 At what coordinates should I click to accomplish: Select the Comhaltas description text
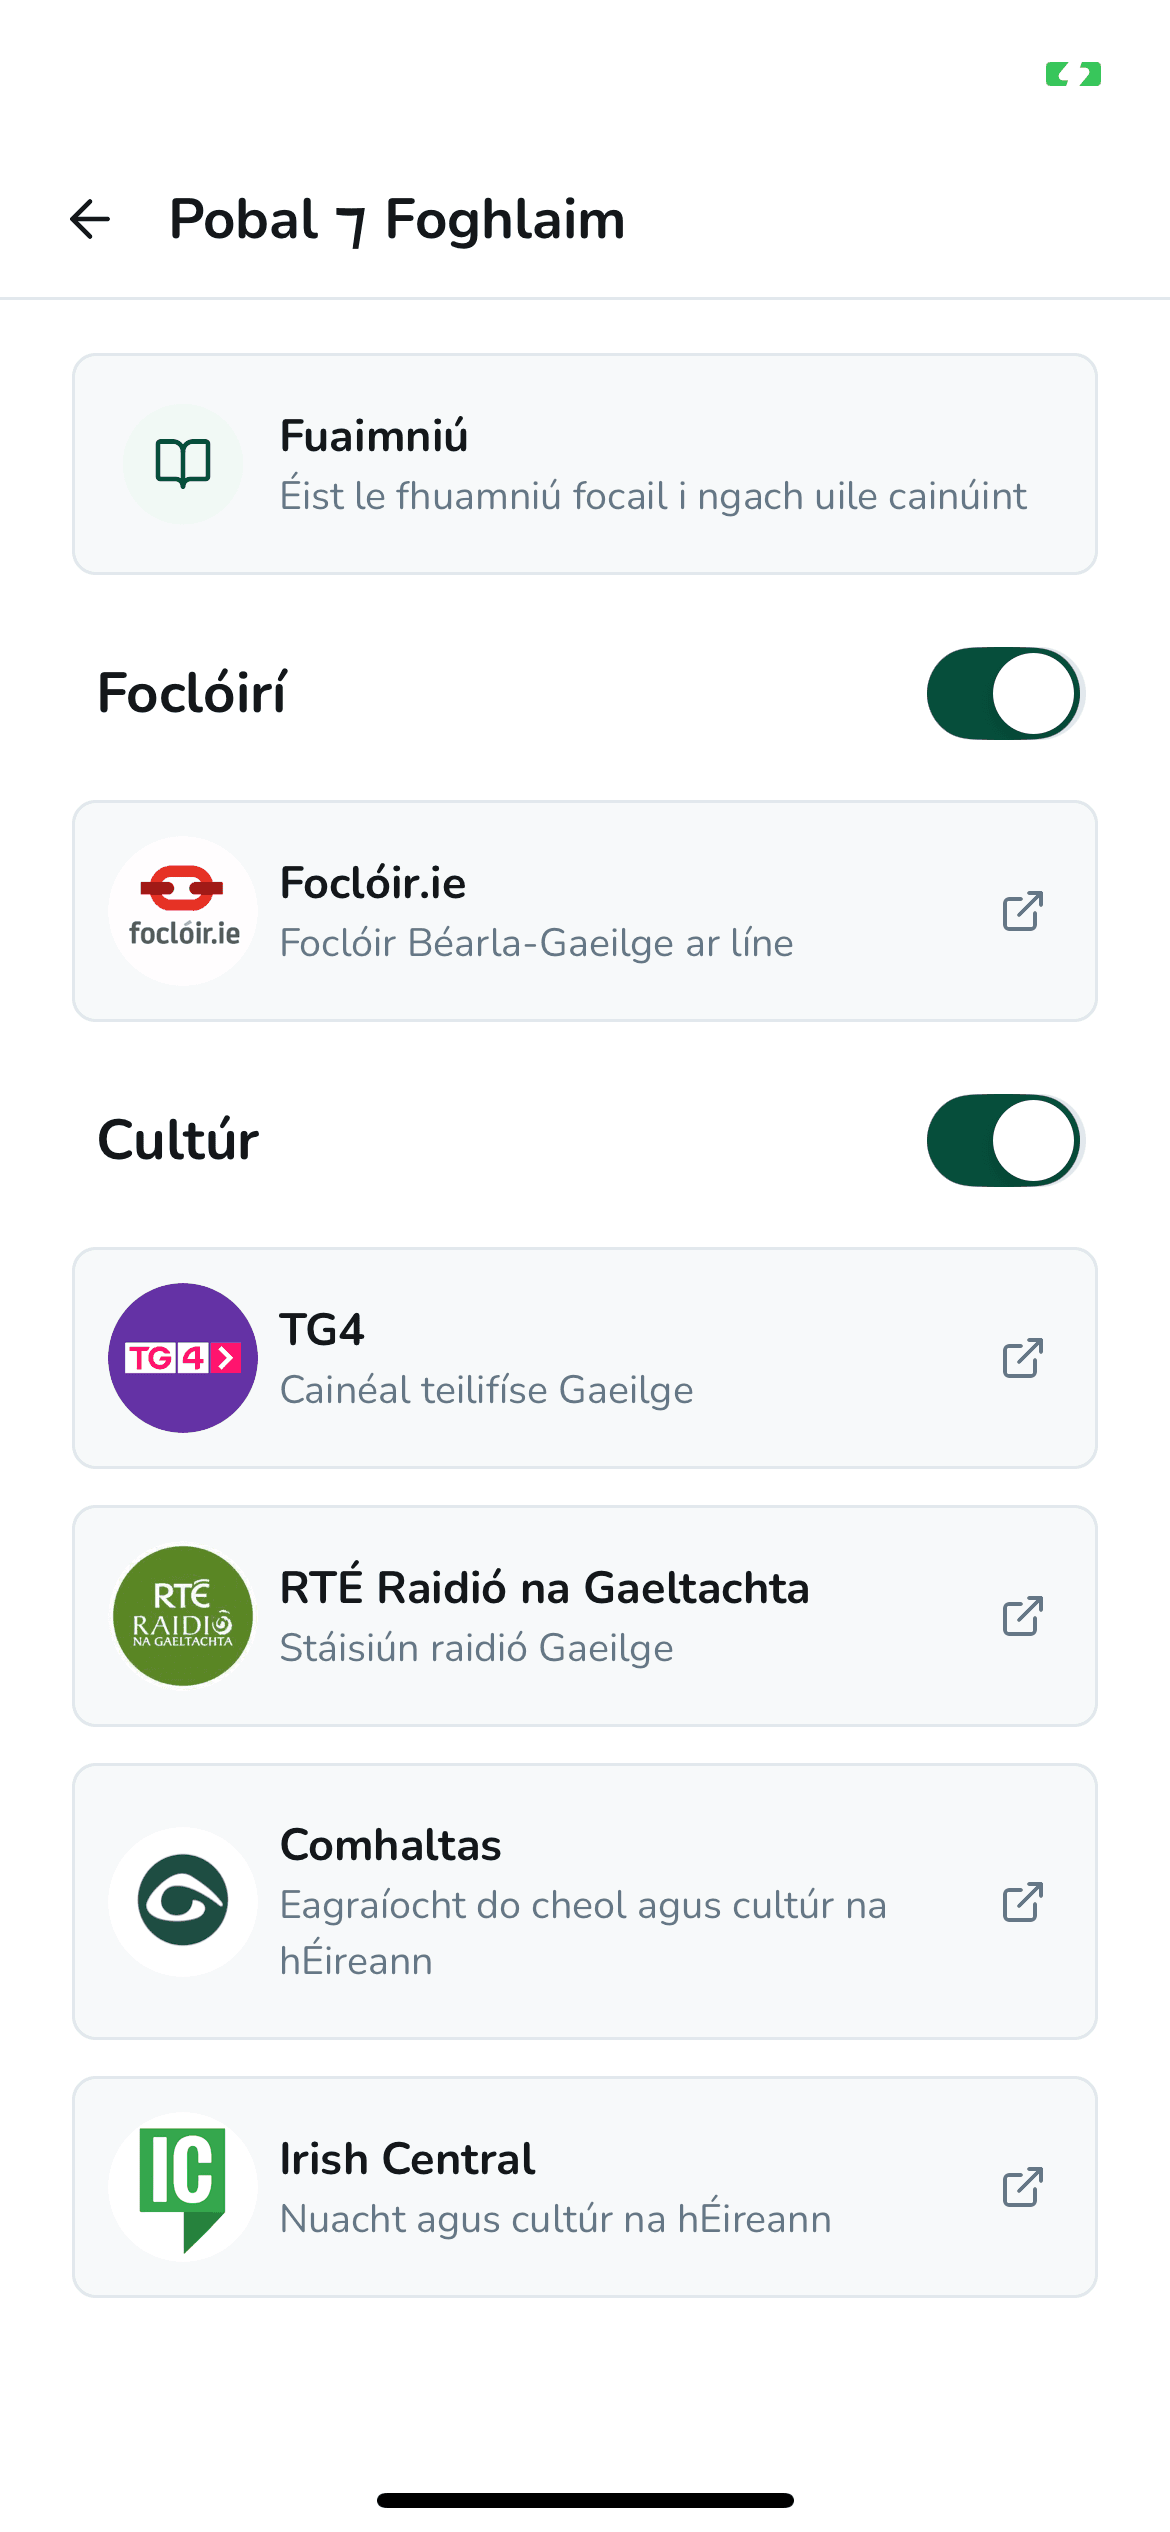point(583,1932)
